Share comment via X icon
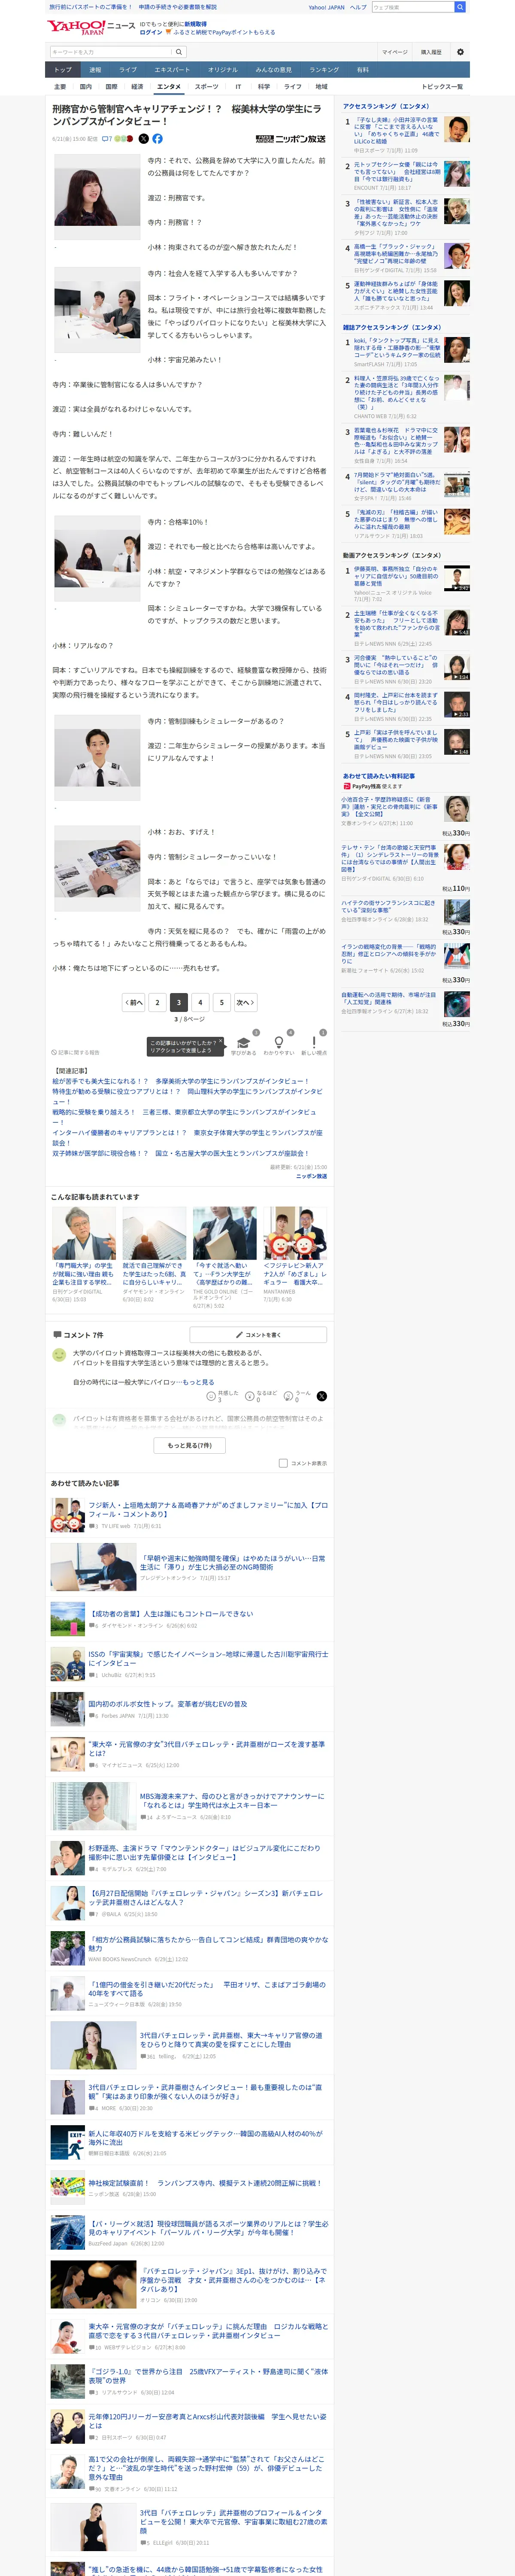This screenshot has width=515, height=2576. (322, 1396)
